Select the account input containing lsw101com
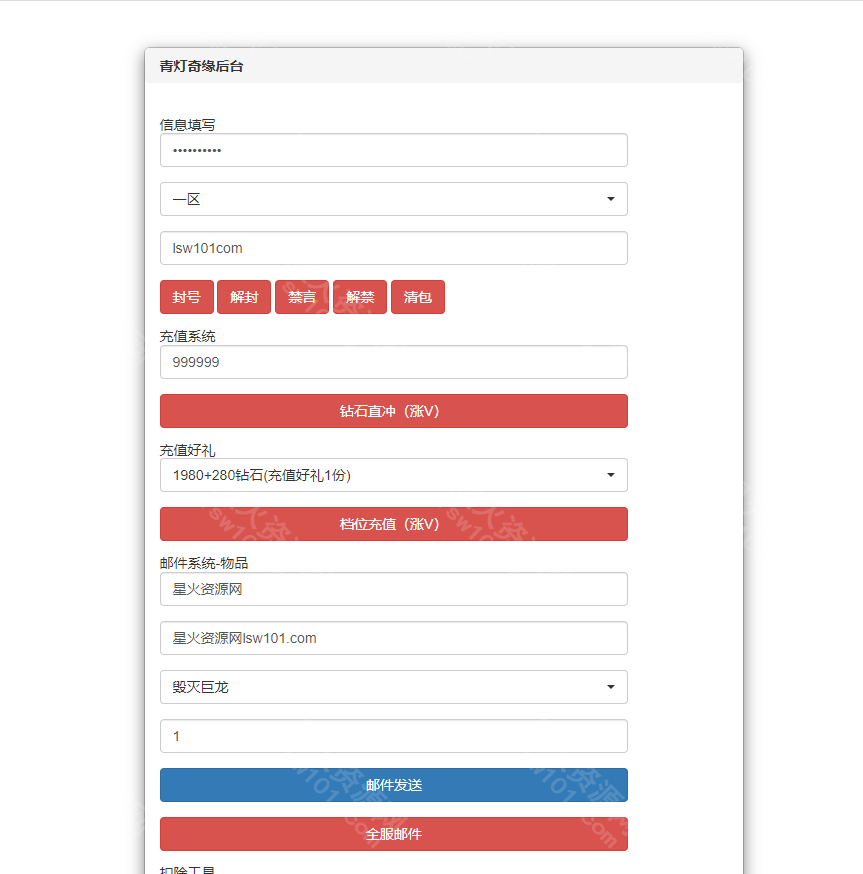 point(393,248)
